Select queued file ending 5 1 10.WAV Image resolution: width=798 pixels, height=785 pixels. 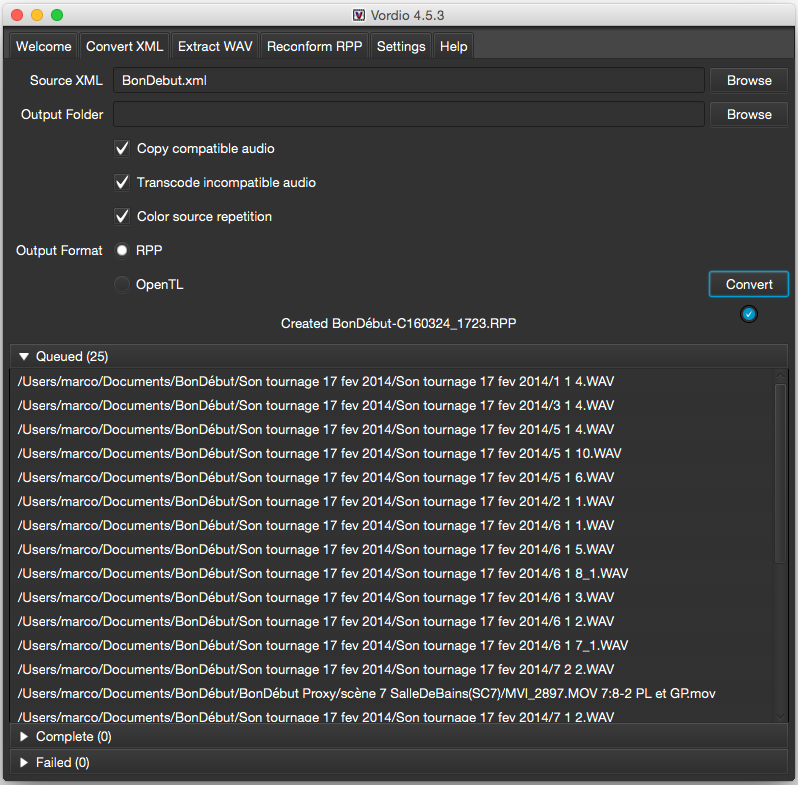point(391,454)
